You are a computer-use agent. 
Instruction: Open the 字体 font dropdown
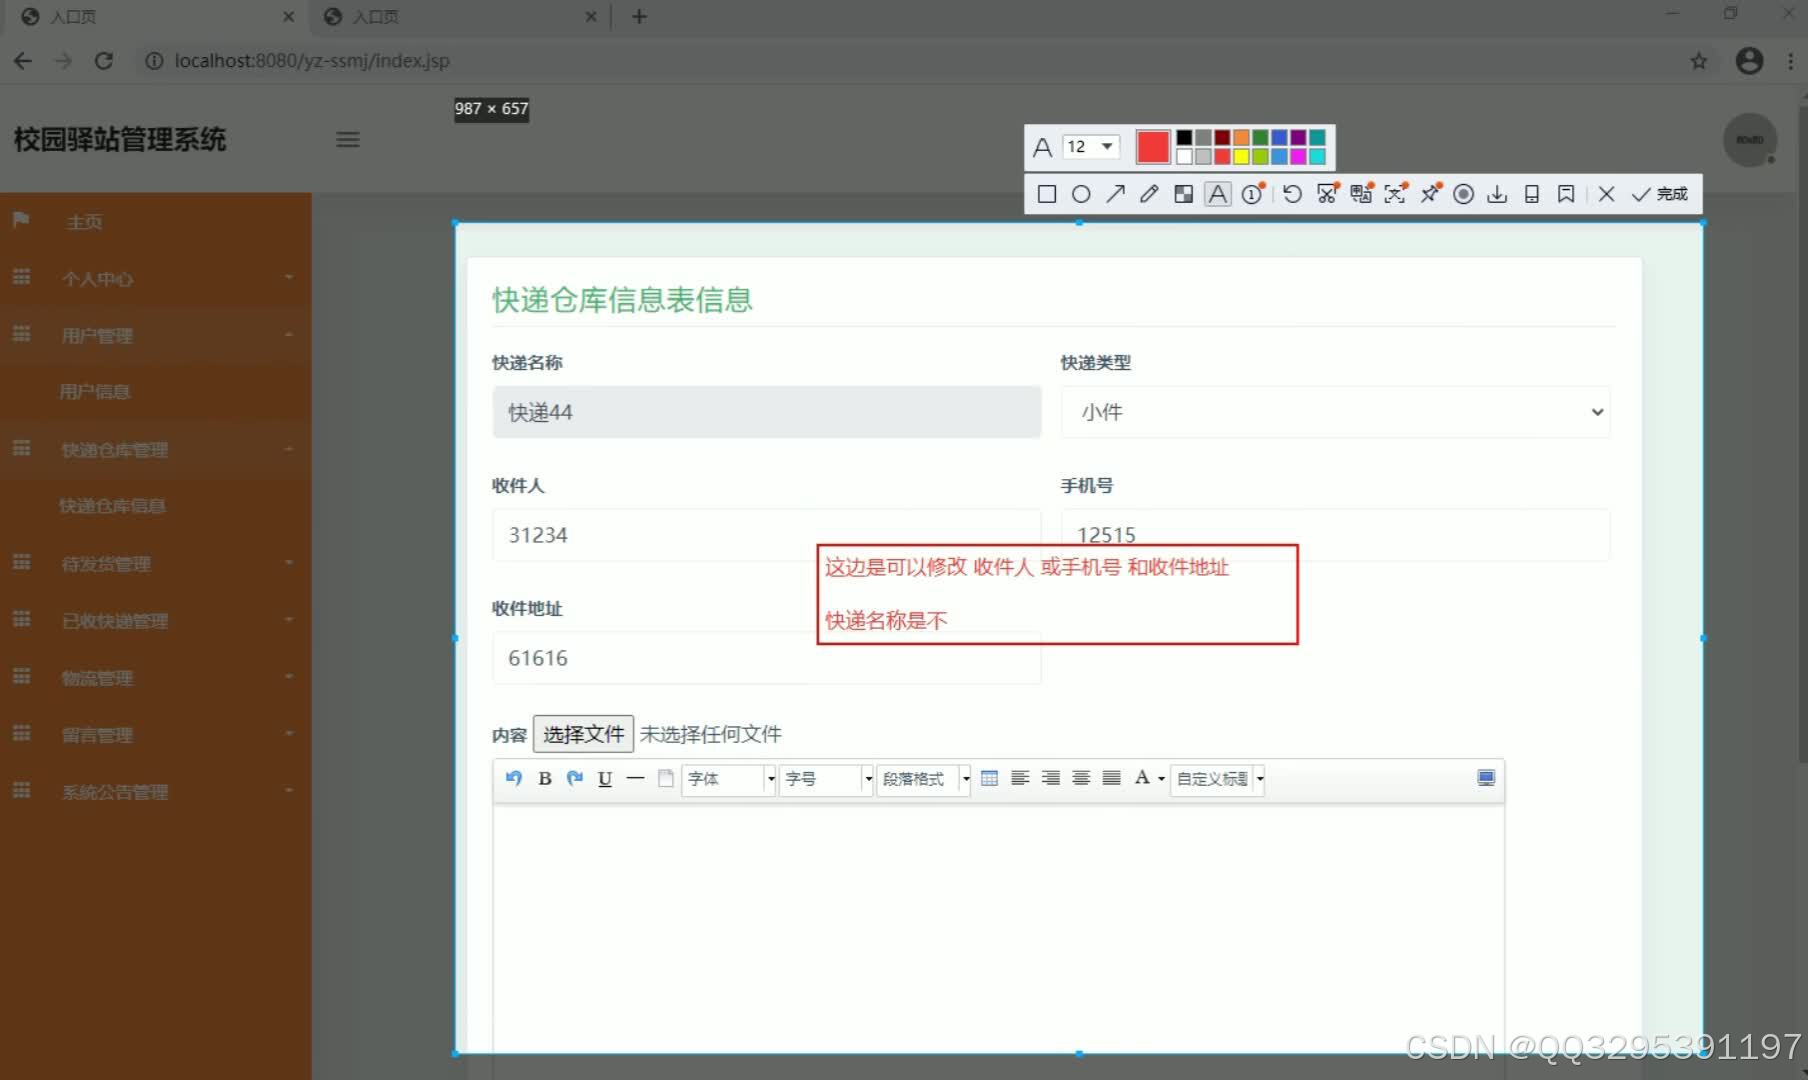(x=729, y=779)
